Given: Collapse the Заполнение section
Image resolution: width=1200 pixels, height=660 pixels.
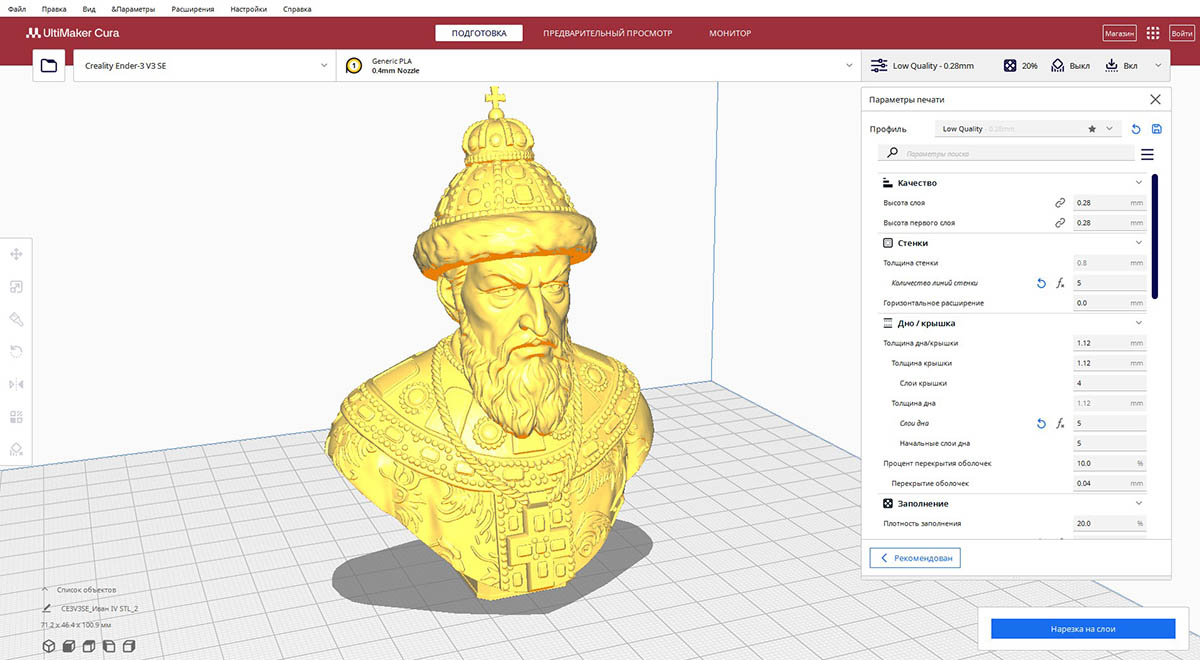Looking at the screenshot, I should point(1138,503).
